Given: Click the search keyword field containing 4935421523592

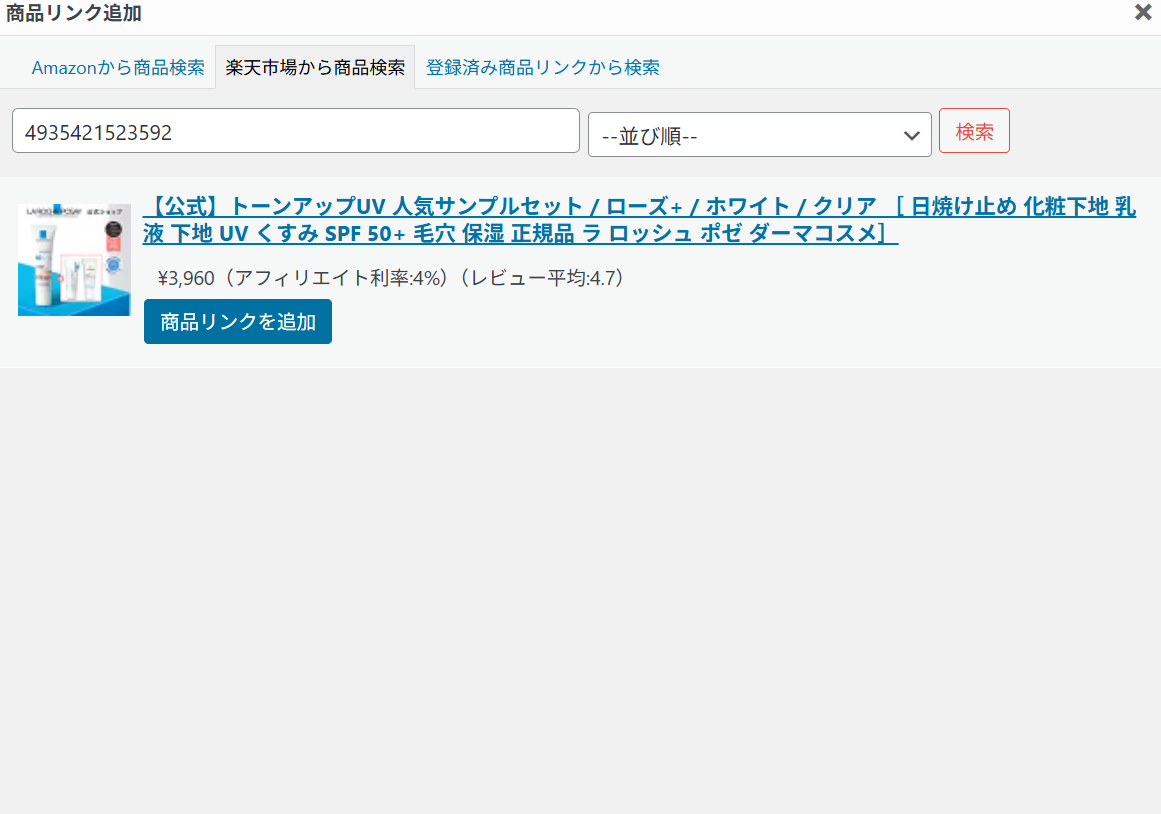Looking at the screenshot, I should tap(295, 131).
